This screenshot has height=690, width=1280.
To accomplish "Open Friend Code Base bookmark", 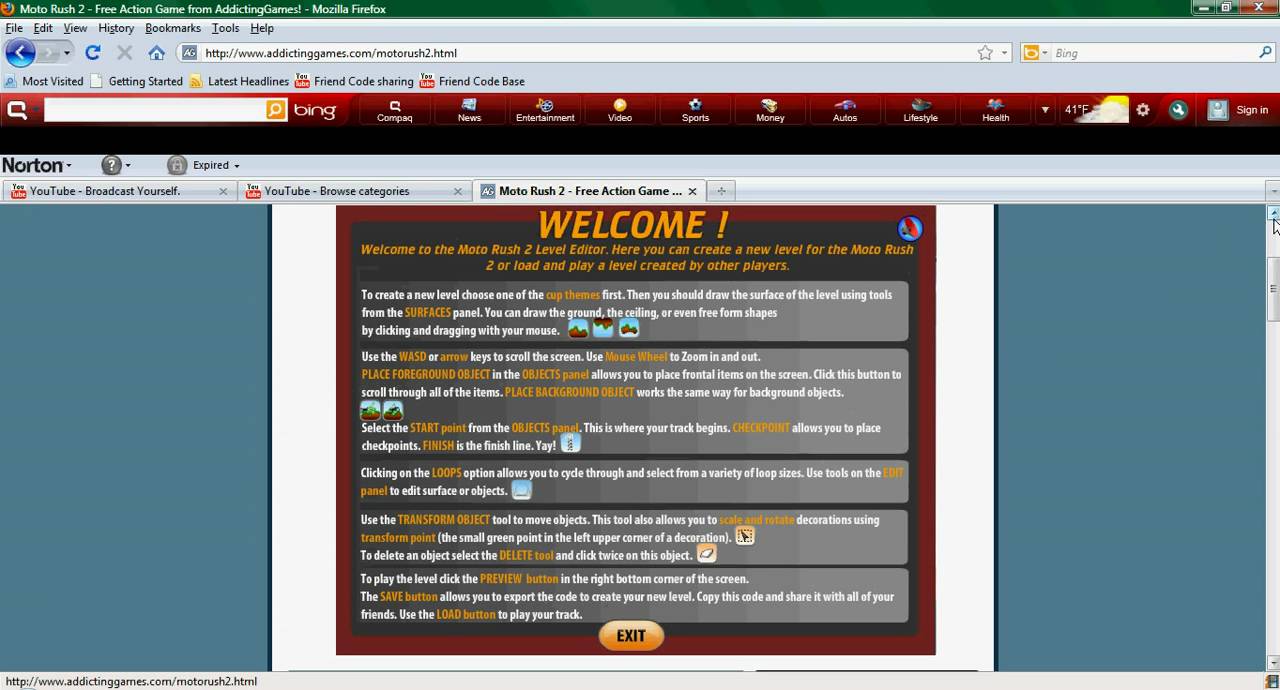I will click(x=472, y=81).
